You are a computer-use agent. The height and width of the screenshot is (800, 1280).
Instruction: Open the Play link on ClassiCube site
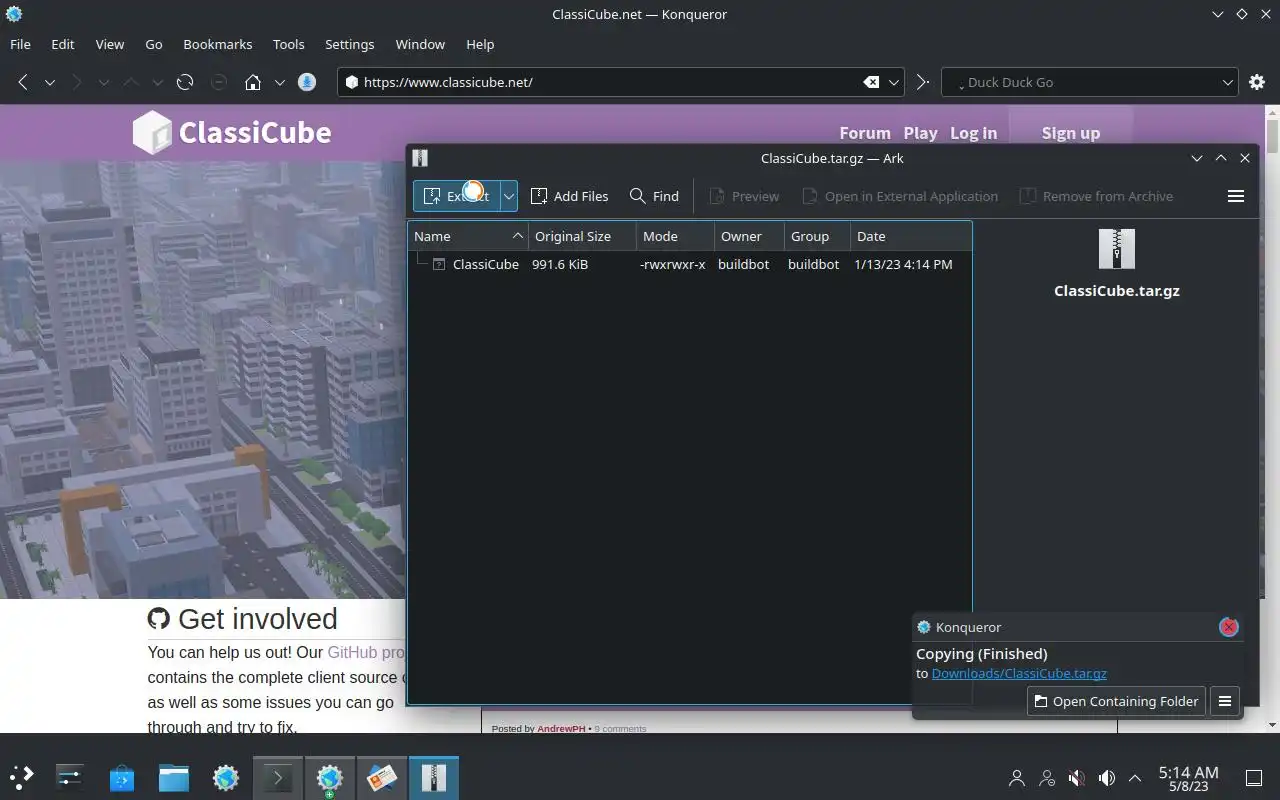(x=920, y=133)
